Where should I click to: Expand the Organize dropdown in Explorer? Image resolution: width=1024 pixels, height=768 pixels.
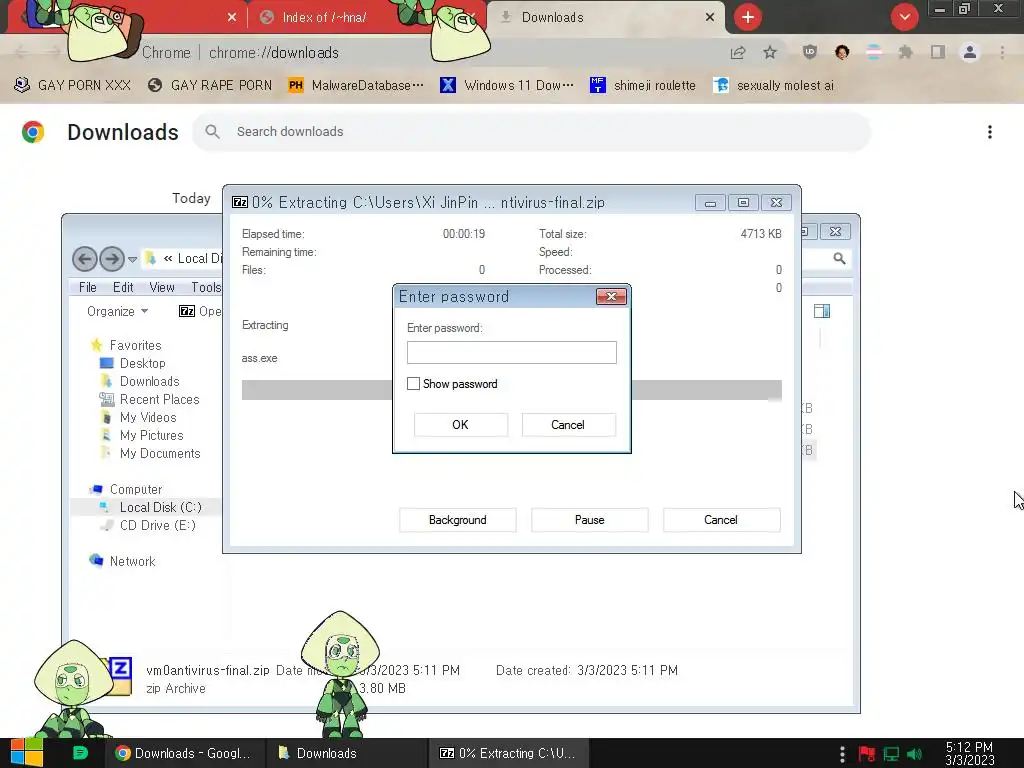tap(118, 312)
